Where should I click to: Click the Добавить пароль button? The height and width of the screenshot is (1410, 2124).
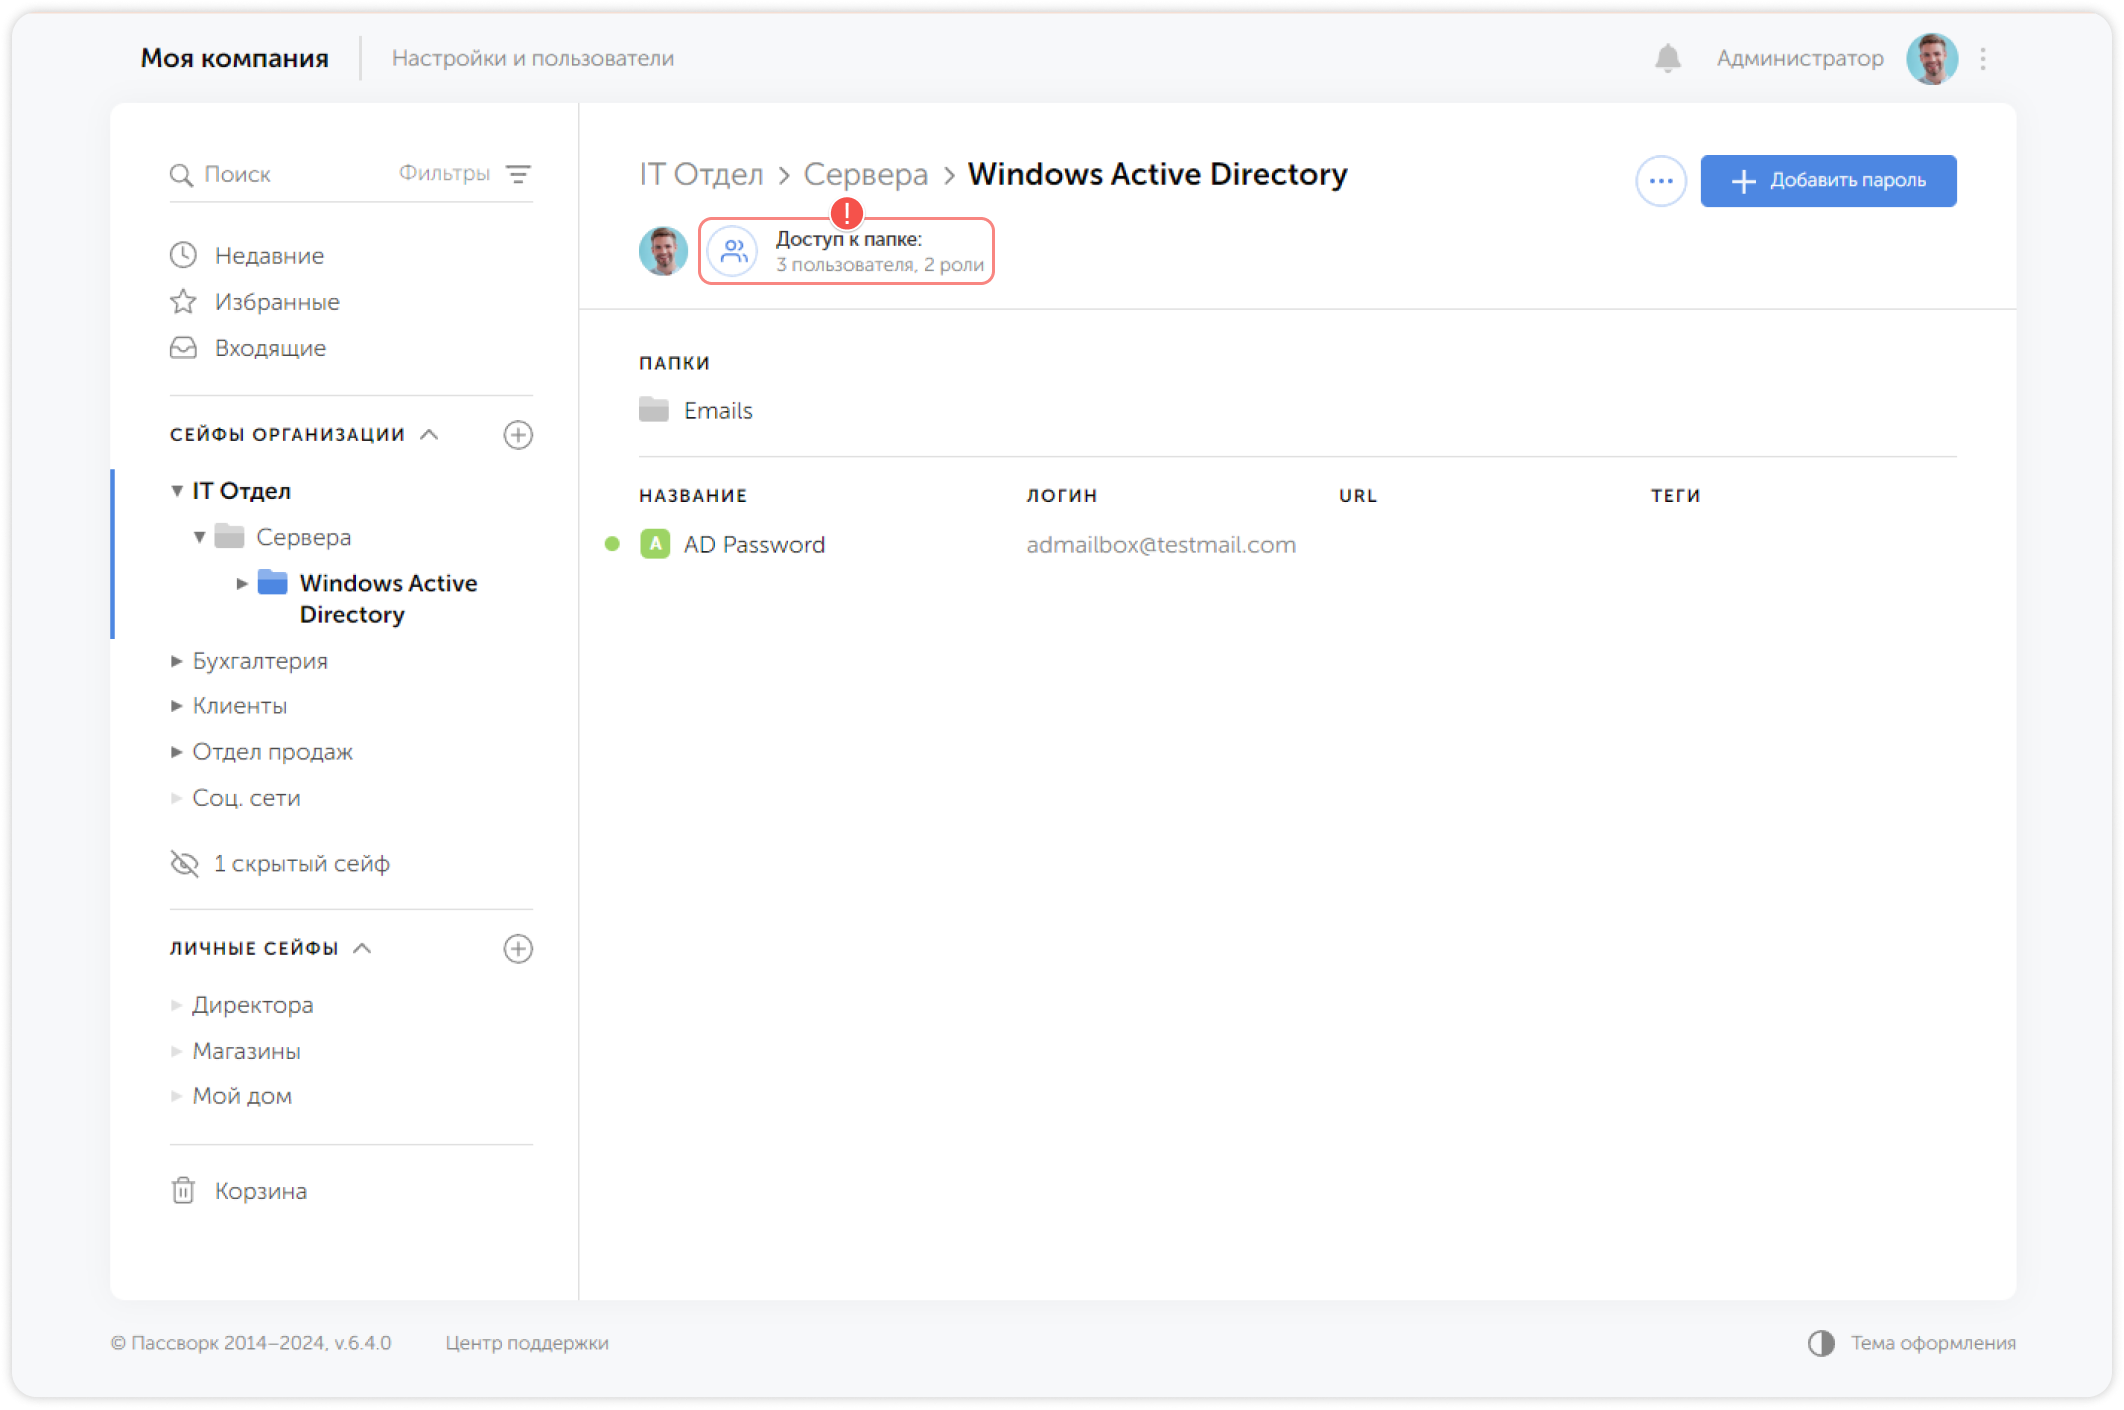(x=1827, y=181)
